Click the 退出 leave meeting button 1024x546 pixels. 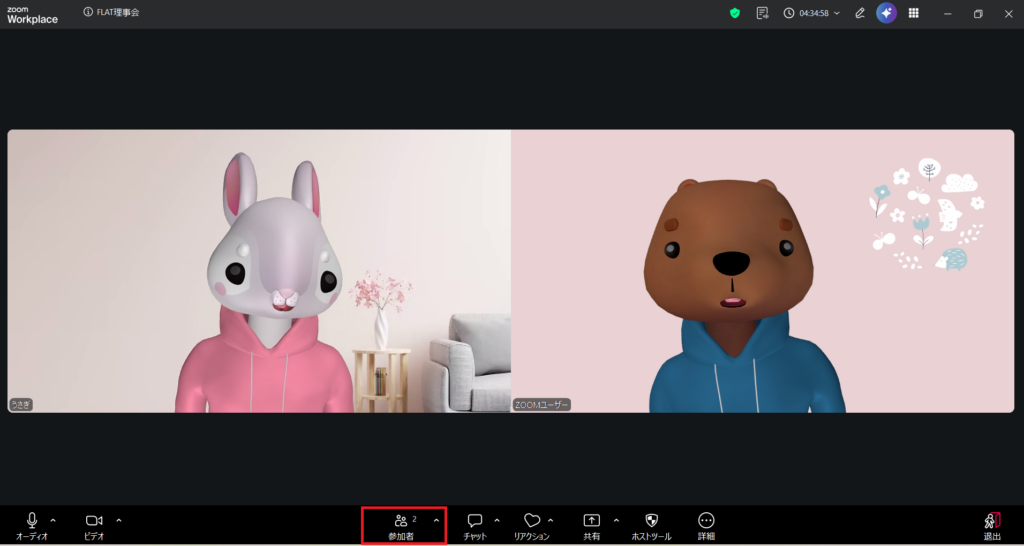point(992,521)
